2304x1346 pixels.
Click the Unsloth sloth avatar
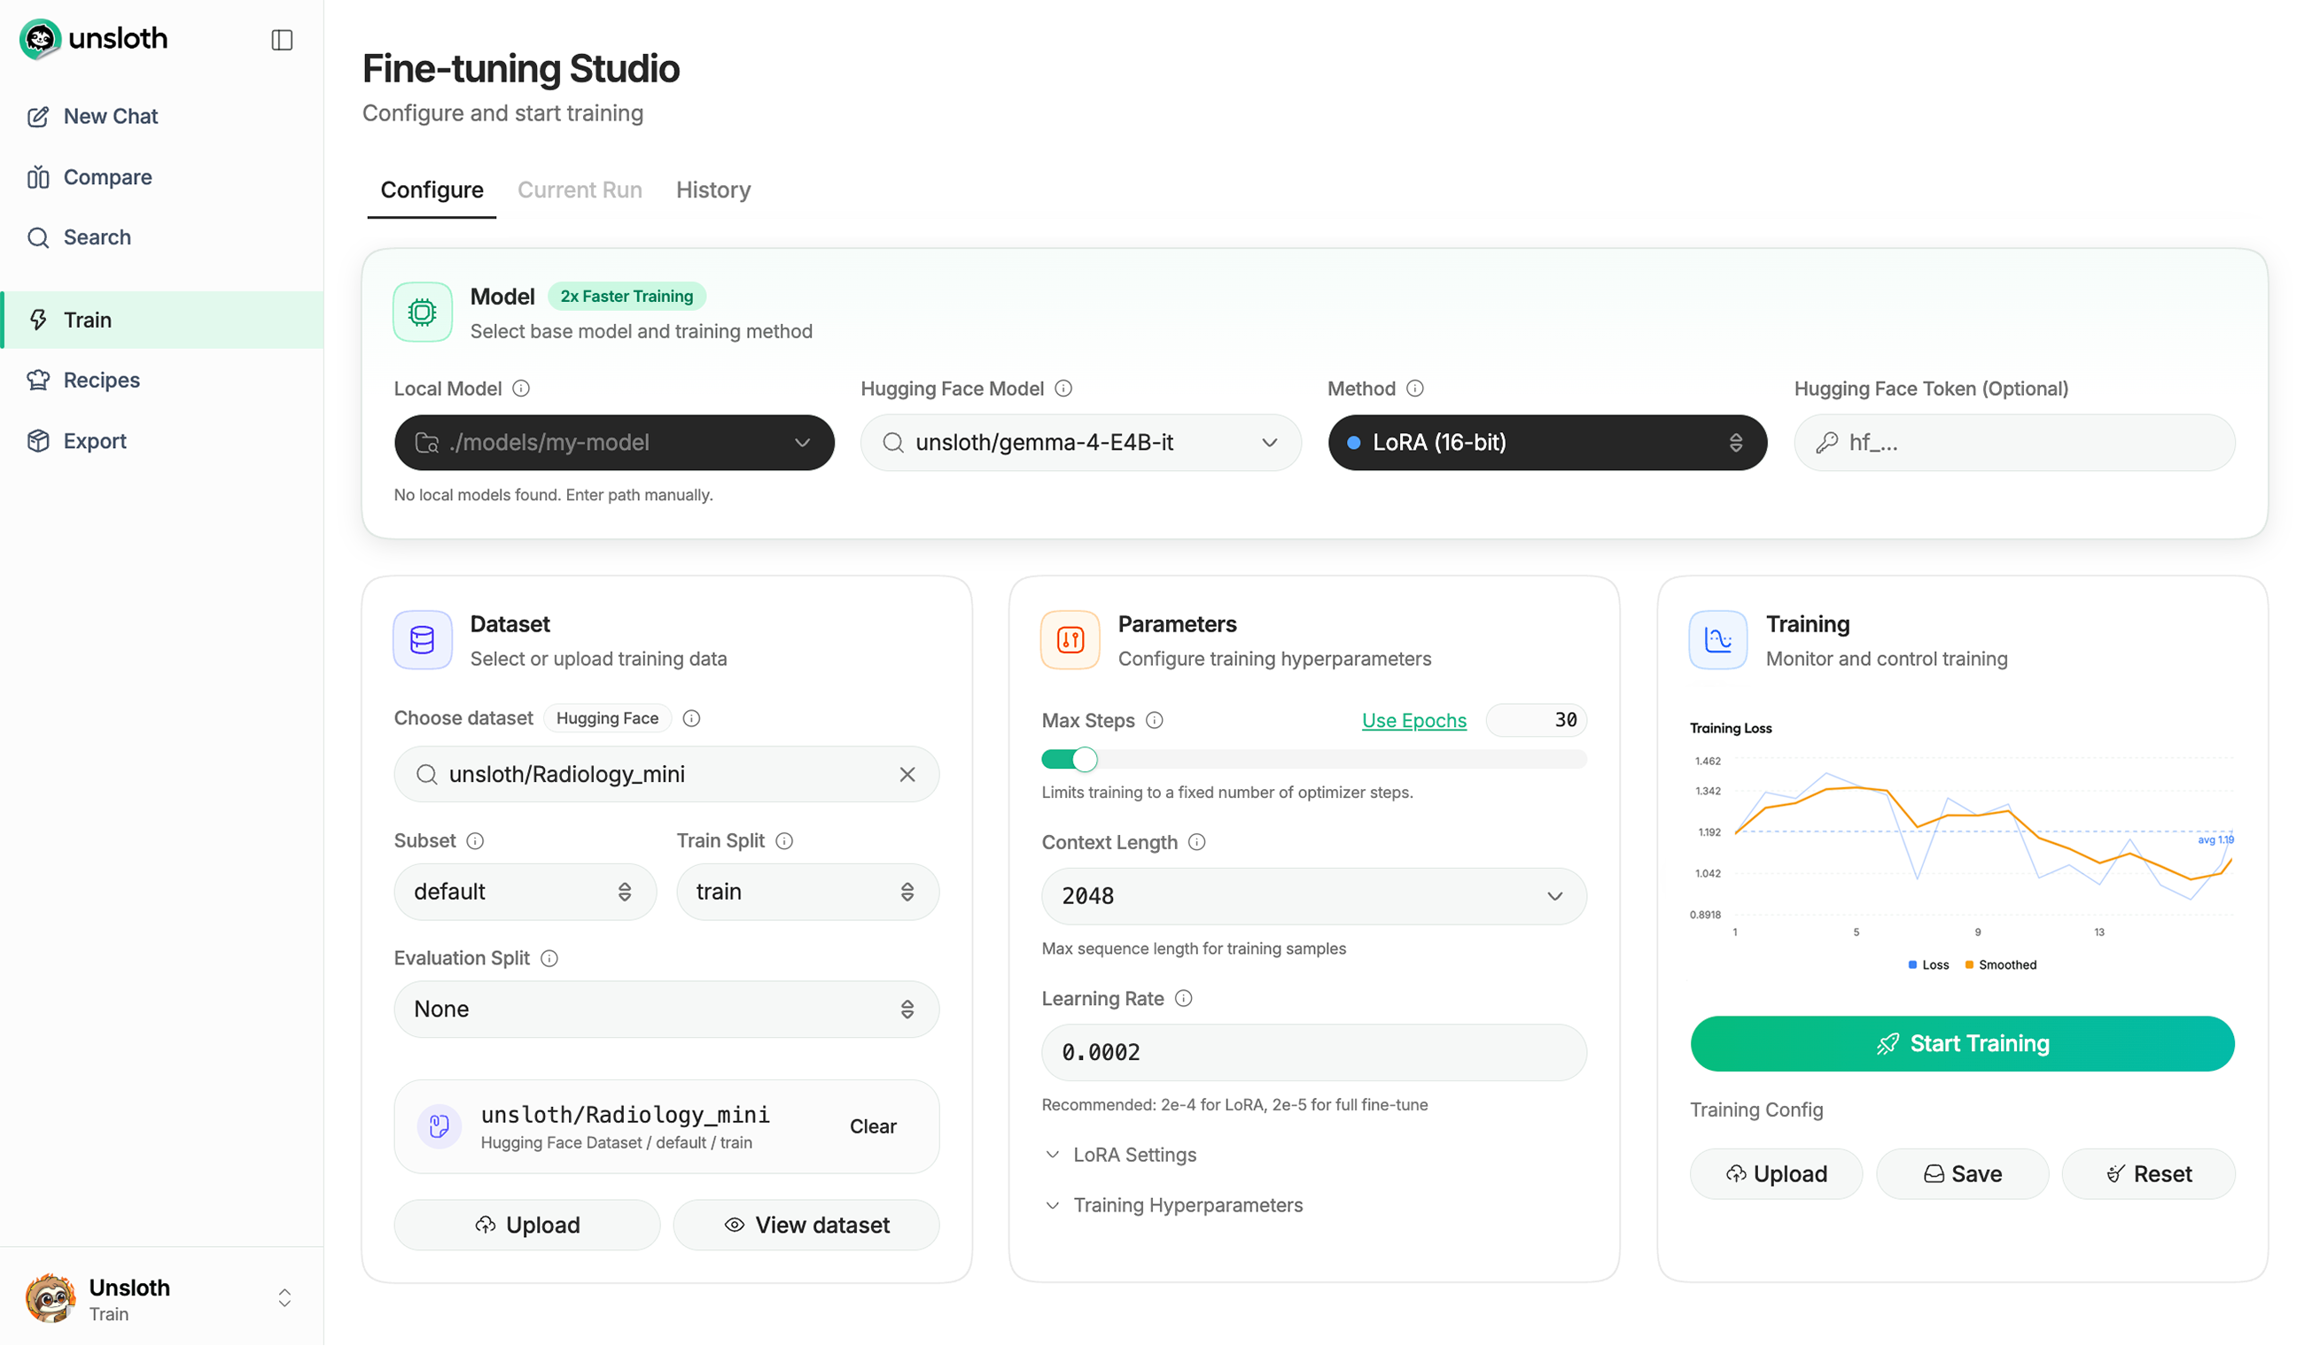[50, 1298]
